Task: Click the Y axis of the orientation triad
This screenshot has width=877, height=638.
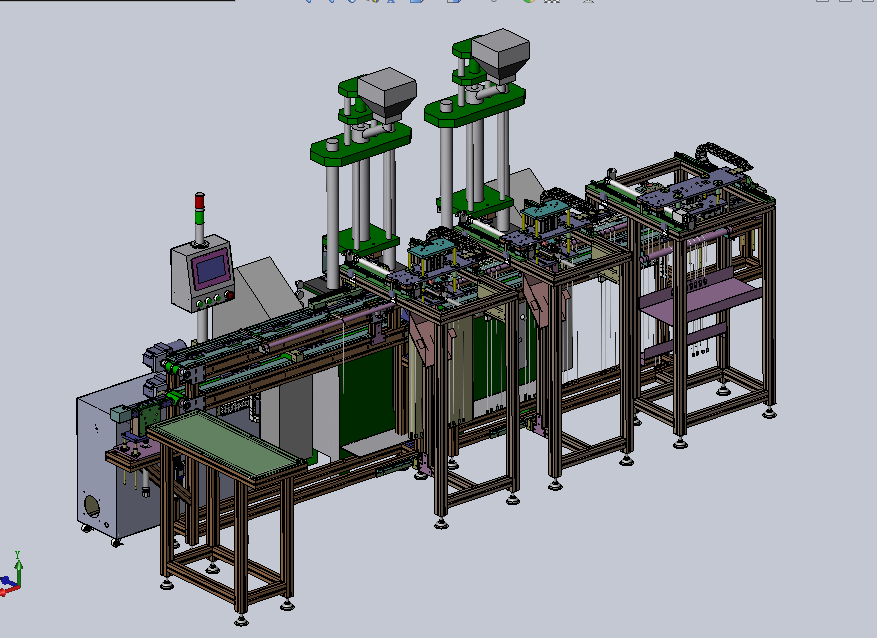Action: [18, 568]
